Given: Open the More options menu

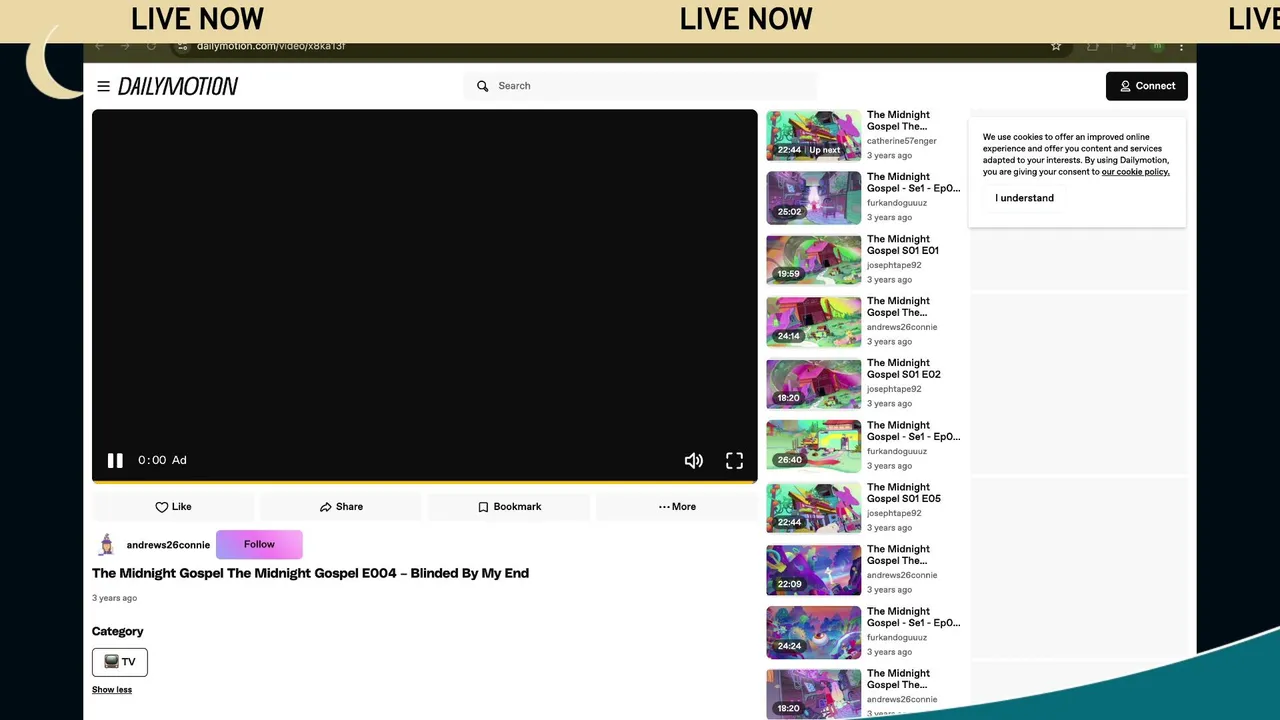Looking at the screenshot, I should tap(677, 507).
